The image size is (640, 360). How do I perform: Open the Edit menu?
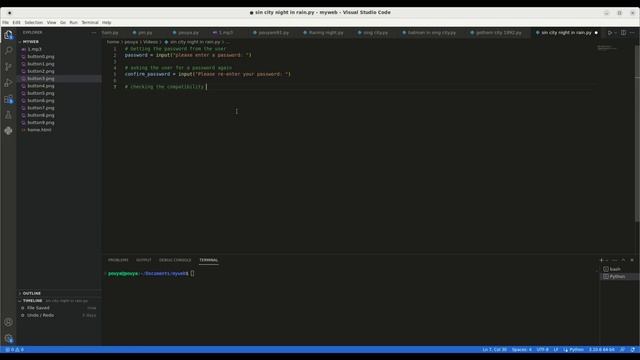click(x=16, y=22)
